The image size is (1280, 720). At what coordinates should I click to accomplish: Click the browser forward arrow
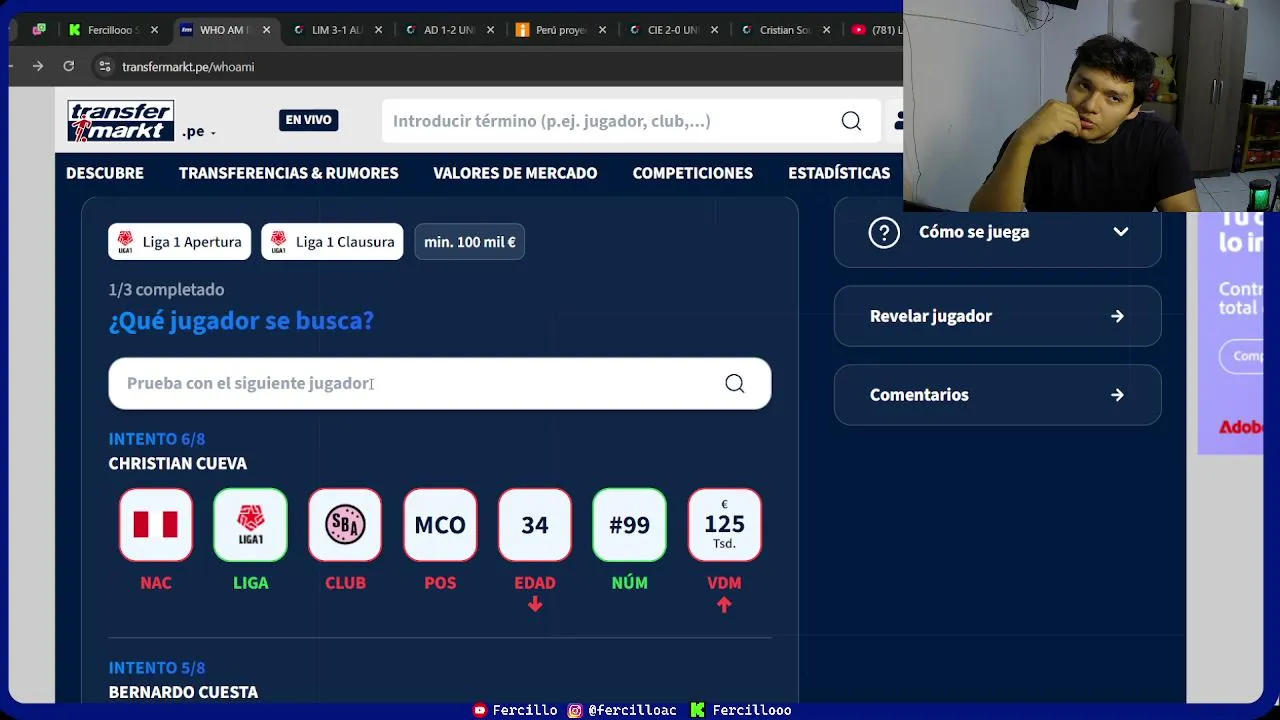click(38, 66)
